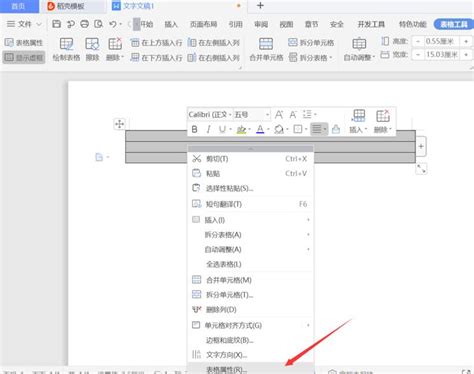Viewport: 474px width, 374px height.
Task: Switch to the 视图 ribbon tab
Action: (286, 24)
